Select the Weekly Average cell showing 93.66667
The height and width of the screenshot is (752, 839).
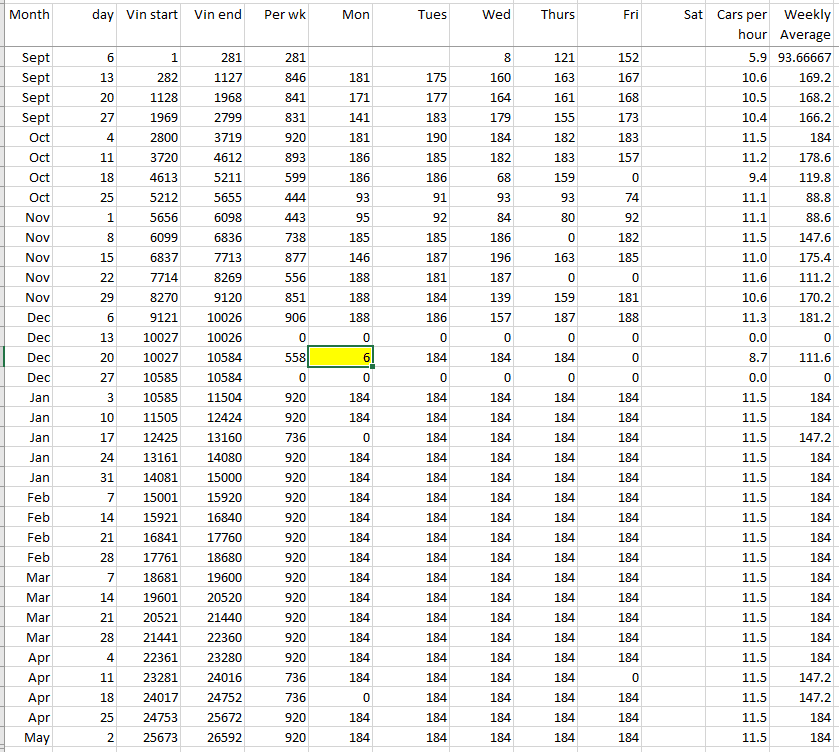[x=805, y=58]
